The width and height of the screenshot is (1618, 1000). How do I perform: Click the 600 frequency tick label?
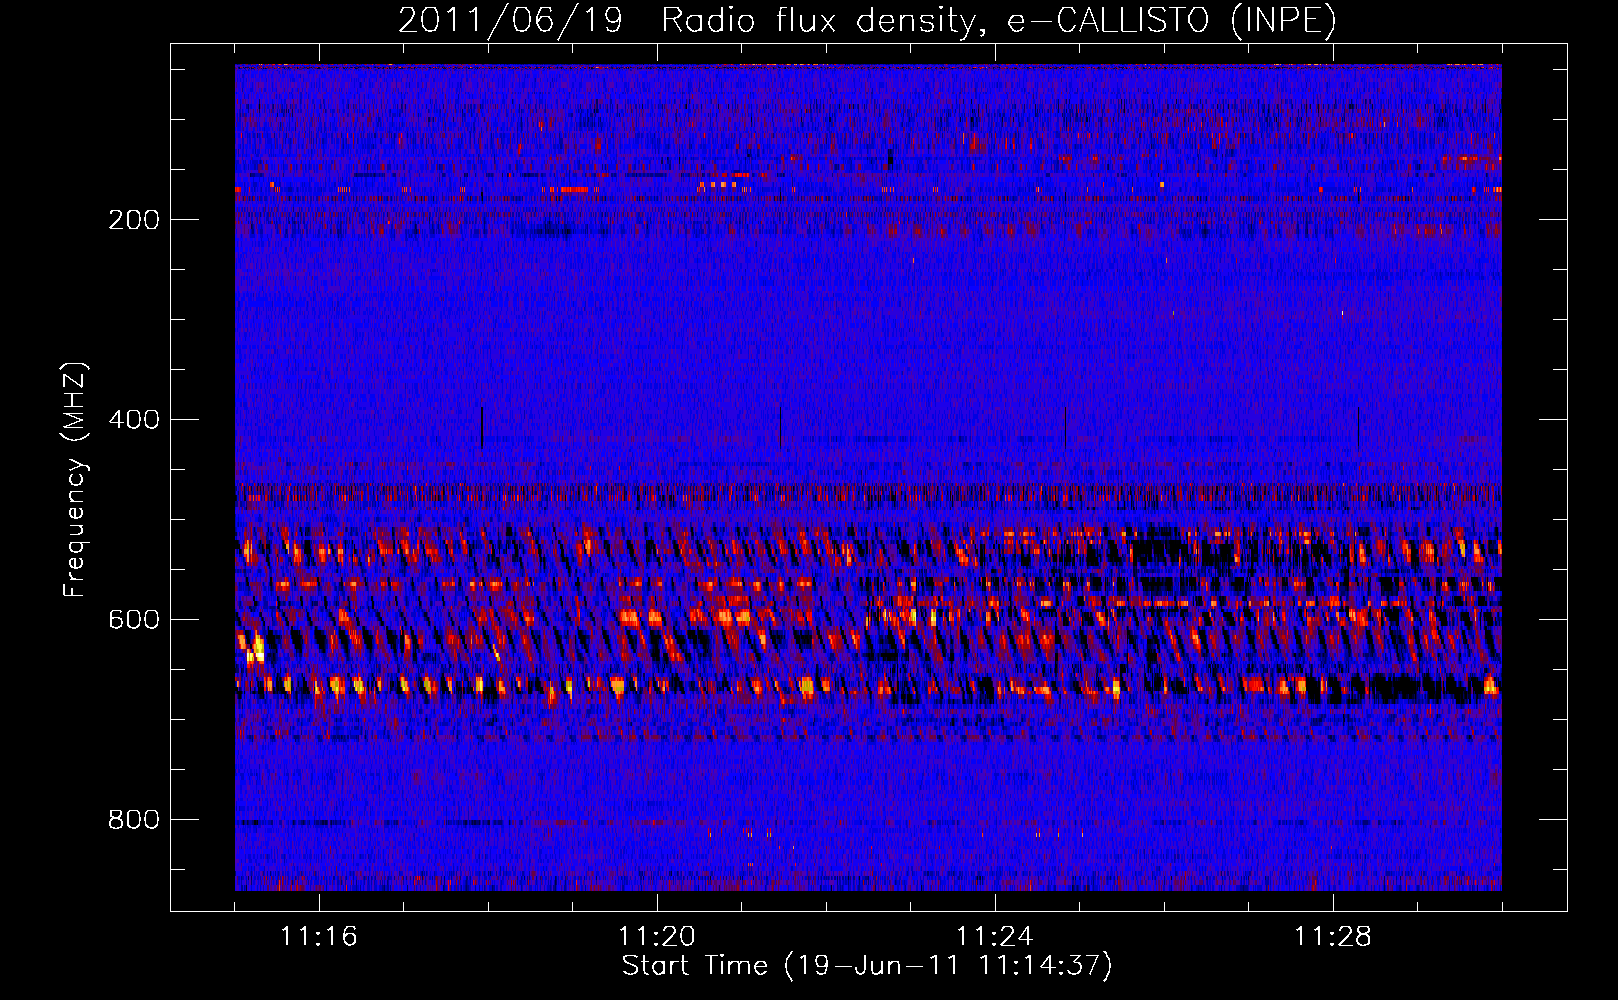pos(134,620)
